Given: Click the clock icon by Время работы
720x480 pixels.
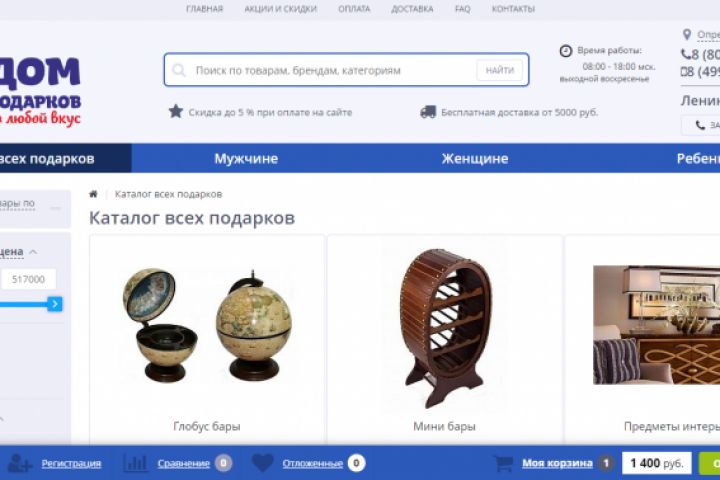Looking at the screenshot, I should 566,51.
